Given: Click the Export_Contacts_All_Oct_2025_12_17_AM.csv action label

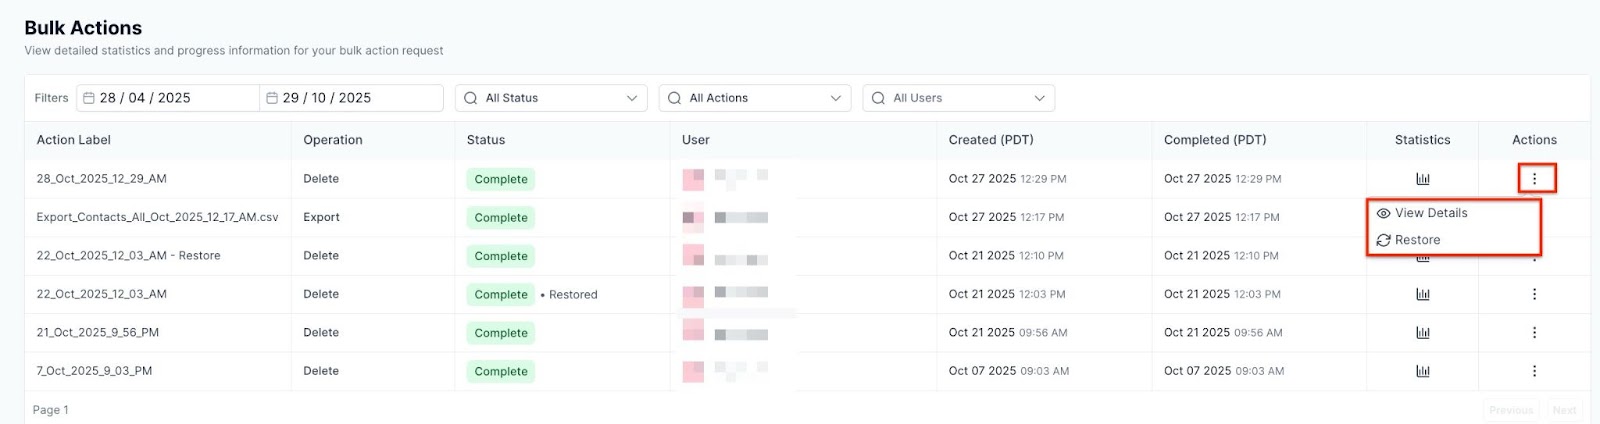Looking at the screenshot, I should [157, 217].
